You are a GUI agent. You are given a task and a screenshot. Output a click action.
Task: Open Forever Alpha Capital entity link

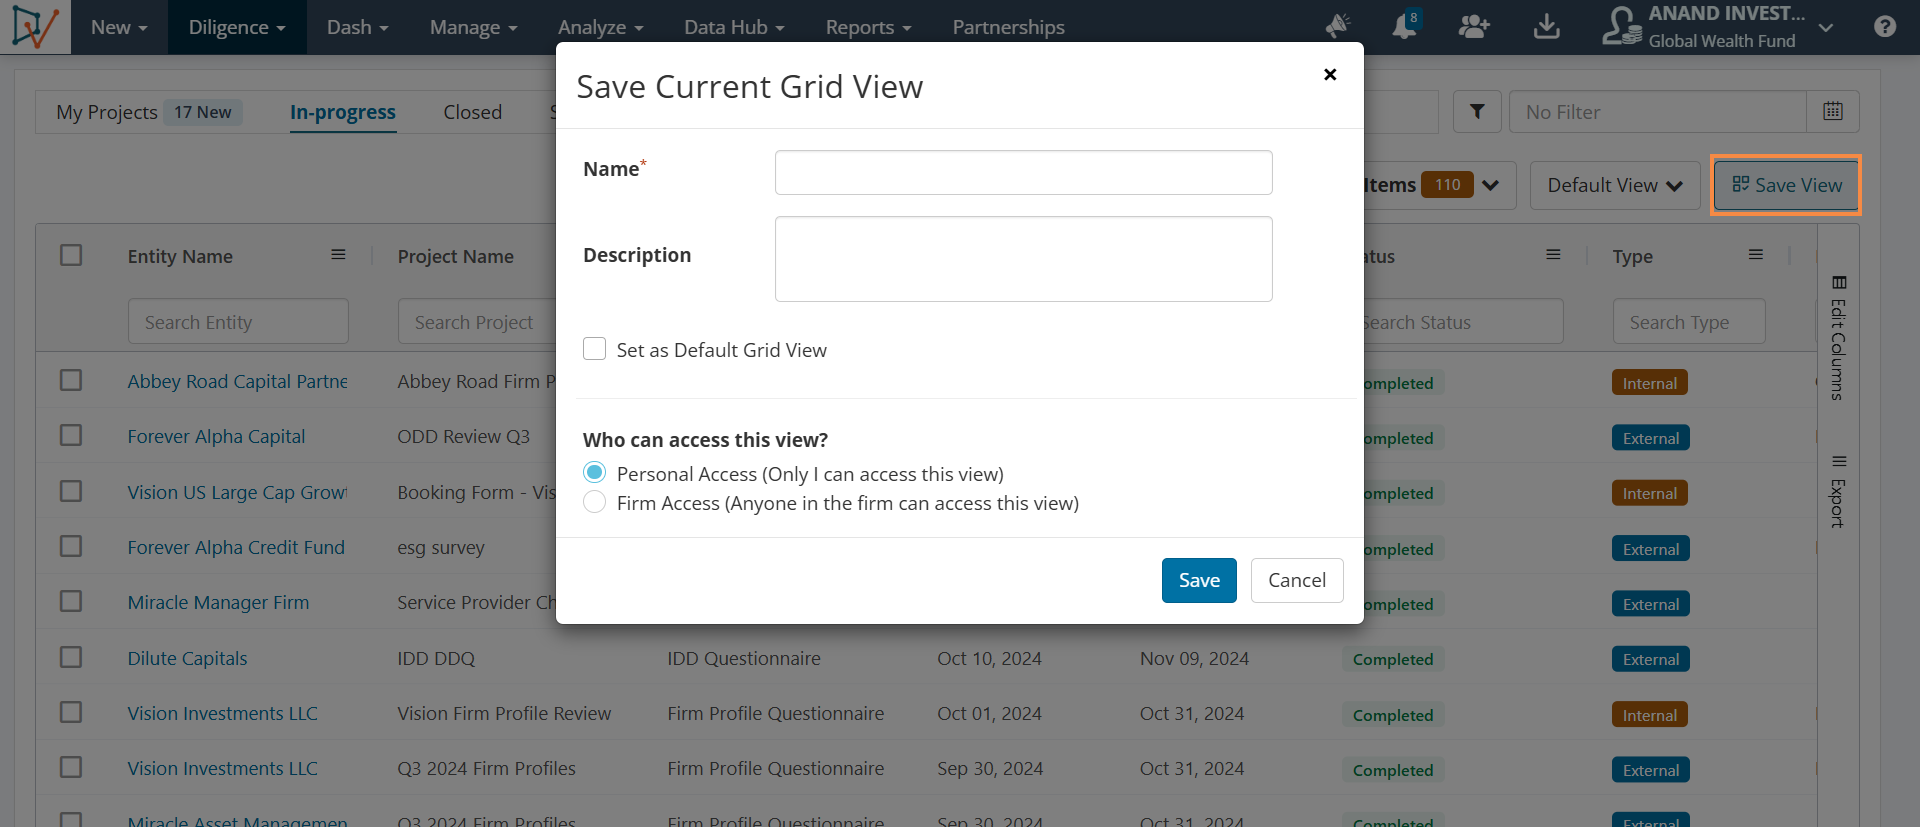pyautogui.click(x=216, y=436)
